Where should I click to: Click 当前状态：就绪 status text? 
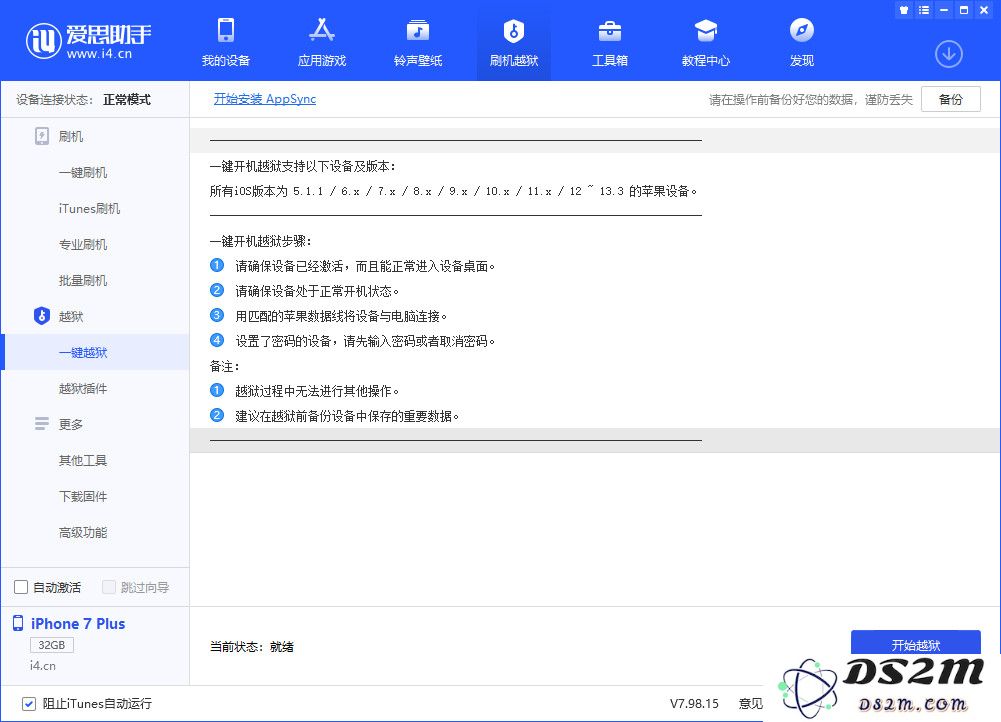coord(252,647)
